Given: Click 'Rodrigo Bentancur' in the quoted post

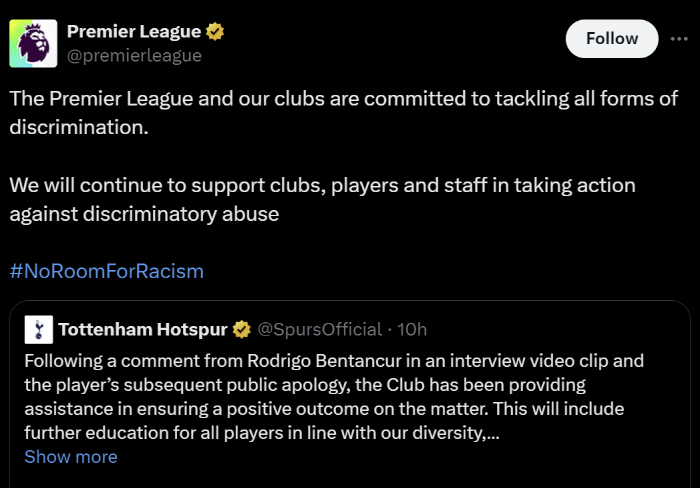Looking at the screenshot, I should point(324,361).
